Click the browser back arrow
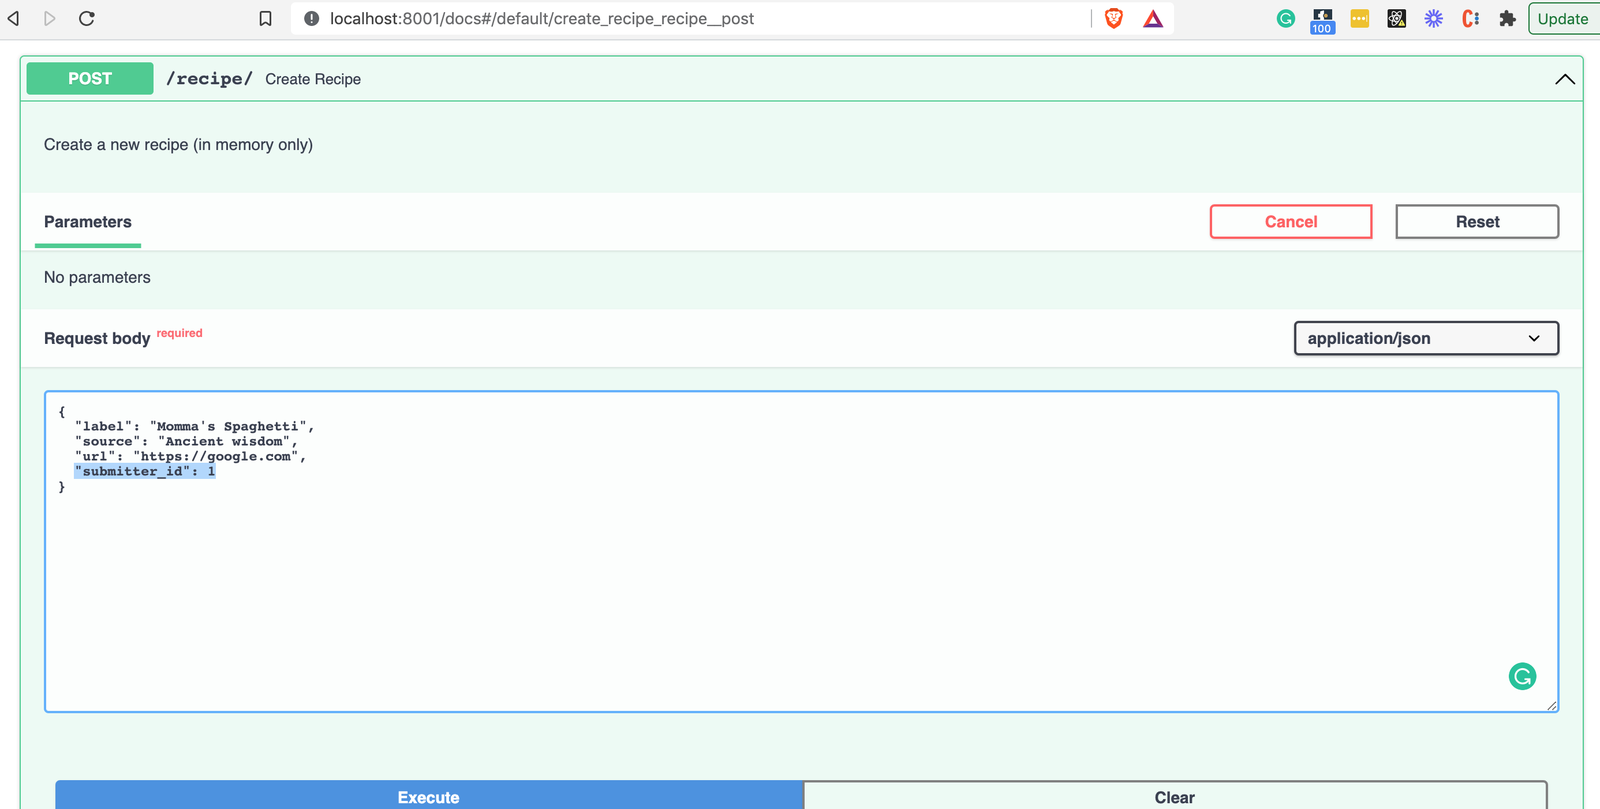This screenshot has height=809, width=1600. click(14, 18)
